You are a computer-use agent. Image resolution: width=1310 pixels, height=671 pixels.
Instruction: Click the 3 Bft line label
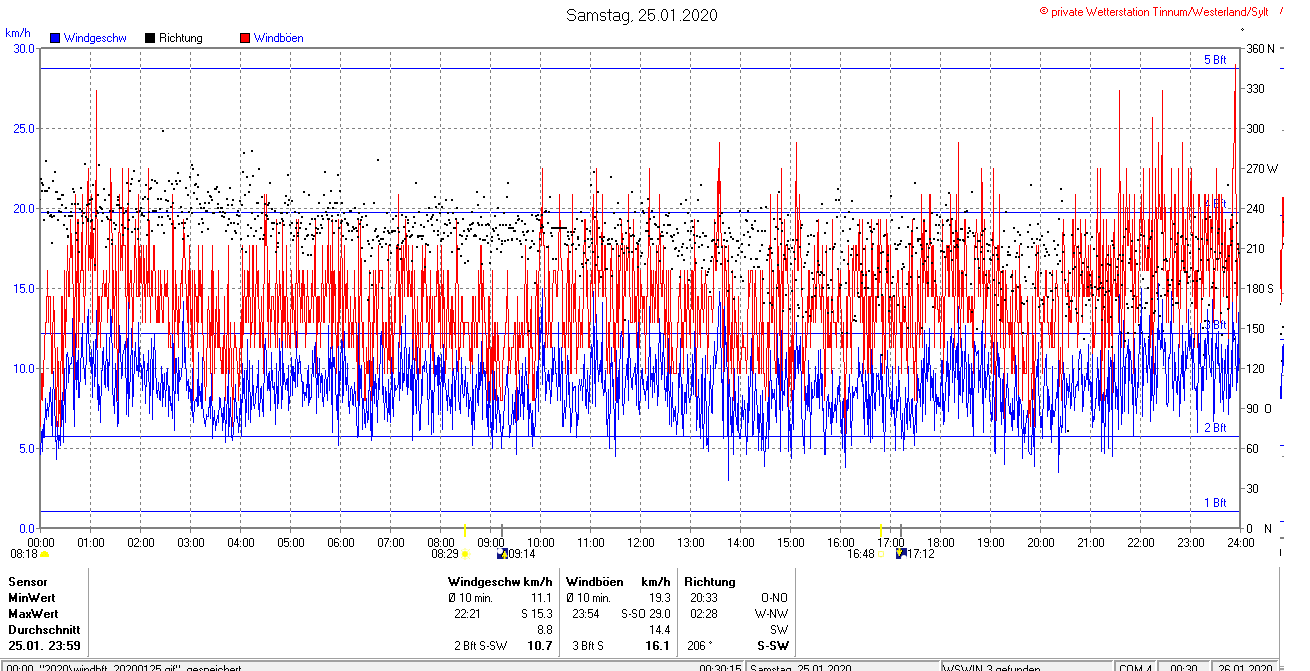(x=1215, y=325)
